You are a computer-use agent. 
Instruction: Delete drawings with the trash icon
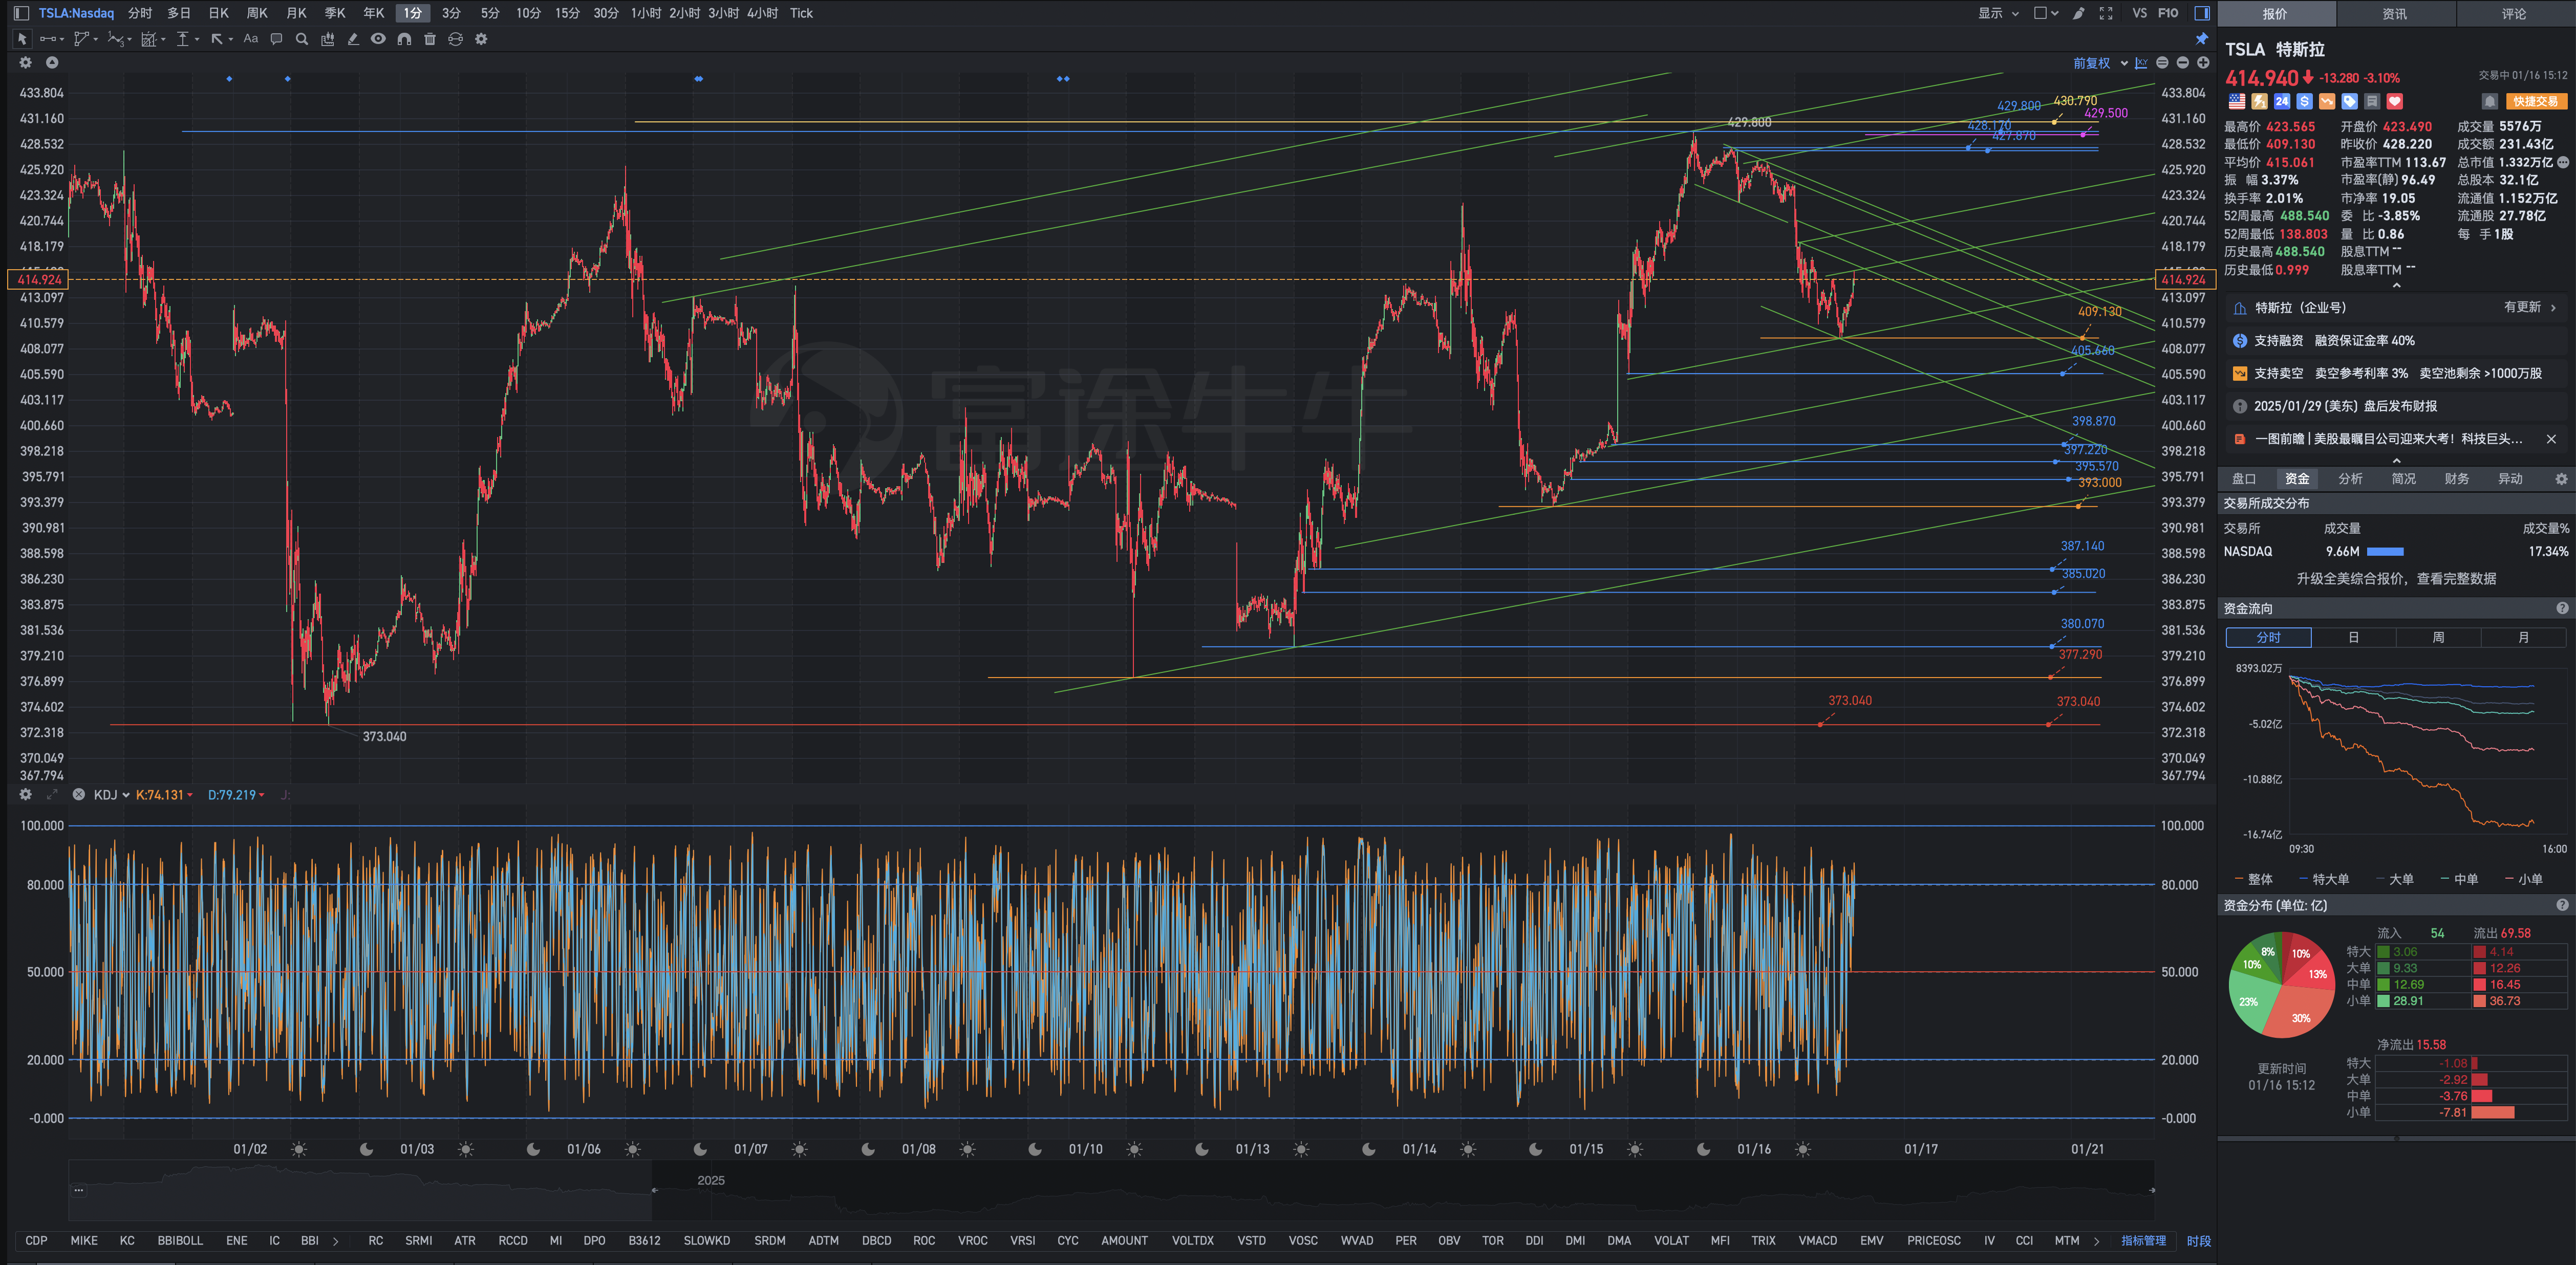coord(430,39)
